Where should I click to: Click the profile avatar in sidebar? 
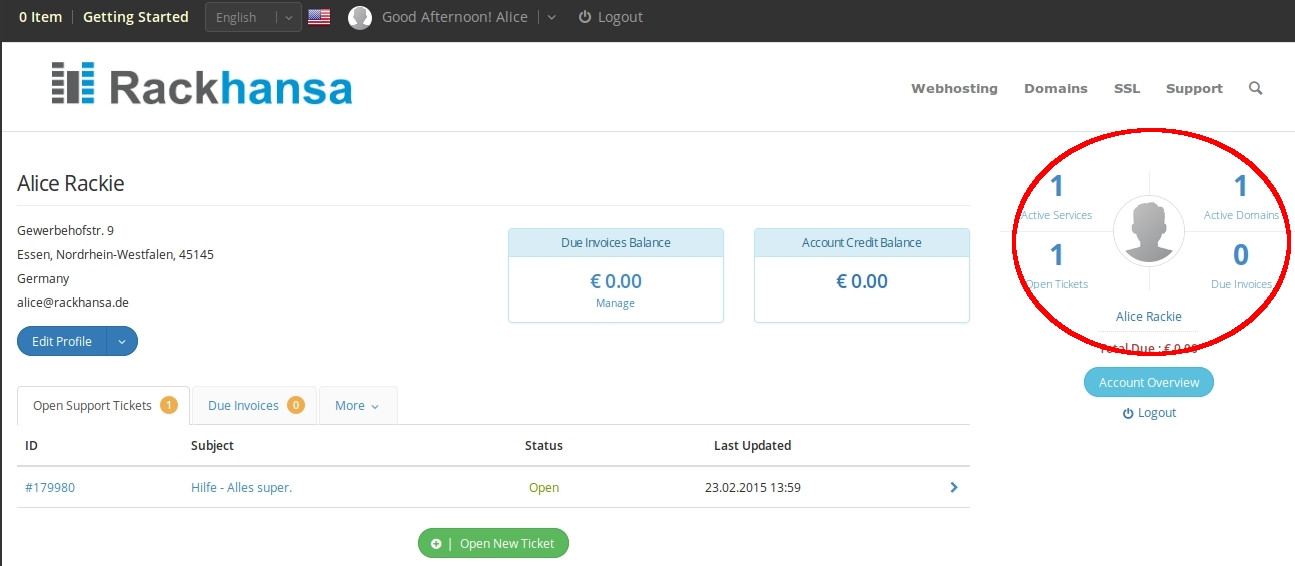point(1148,231)
